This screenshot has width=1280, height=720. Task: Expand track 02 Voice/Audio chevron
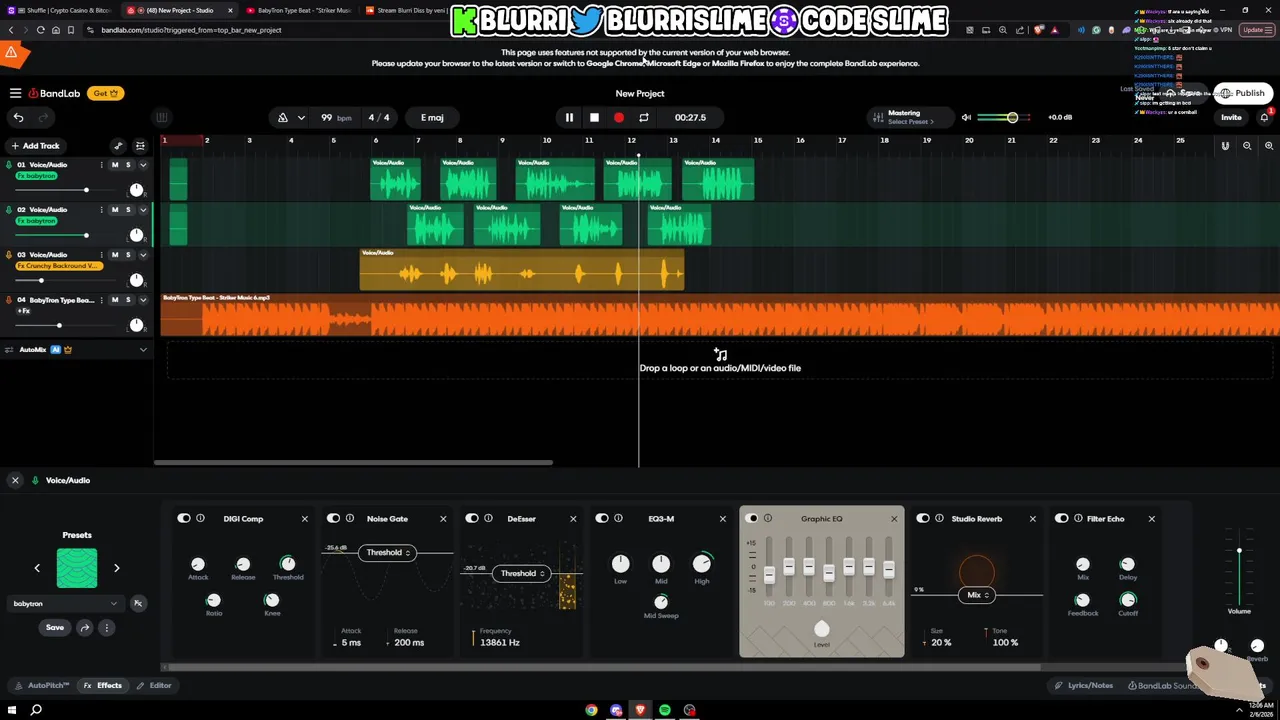143,210
